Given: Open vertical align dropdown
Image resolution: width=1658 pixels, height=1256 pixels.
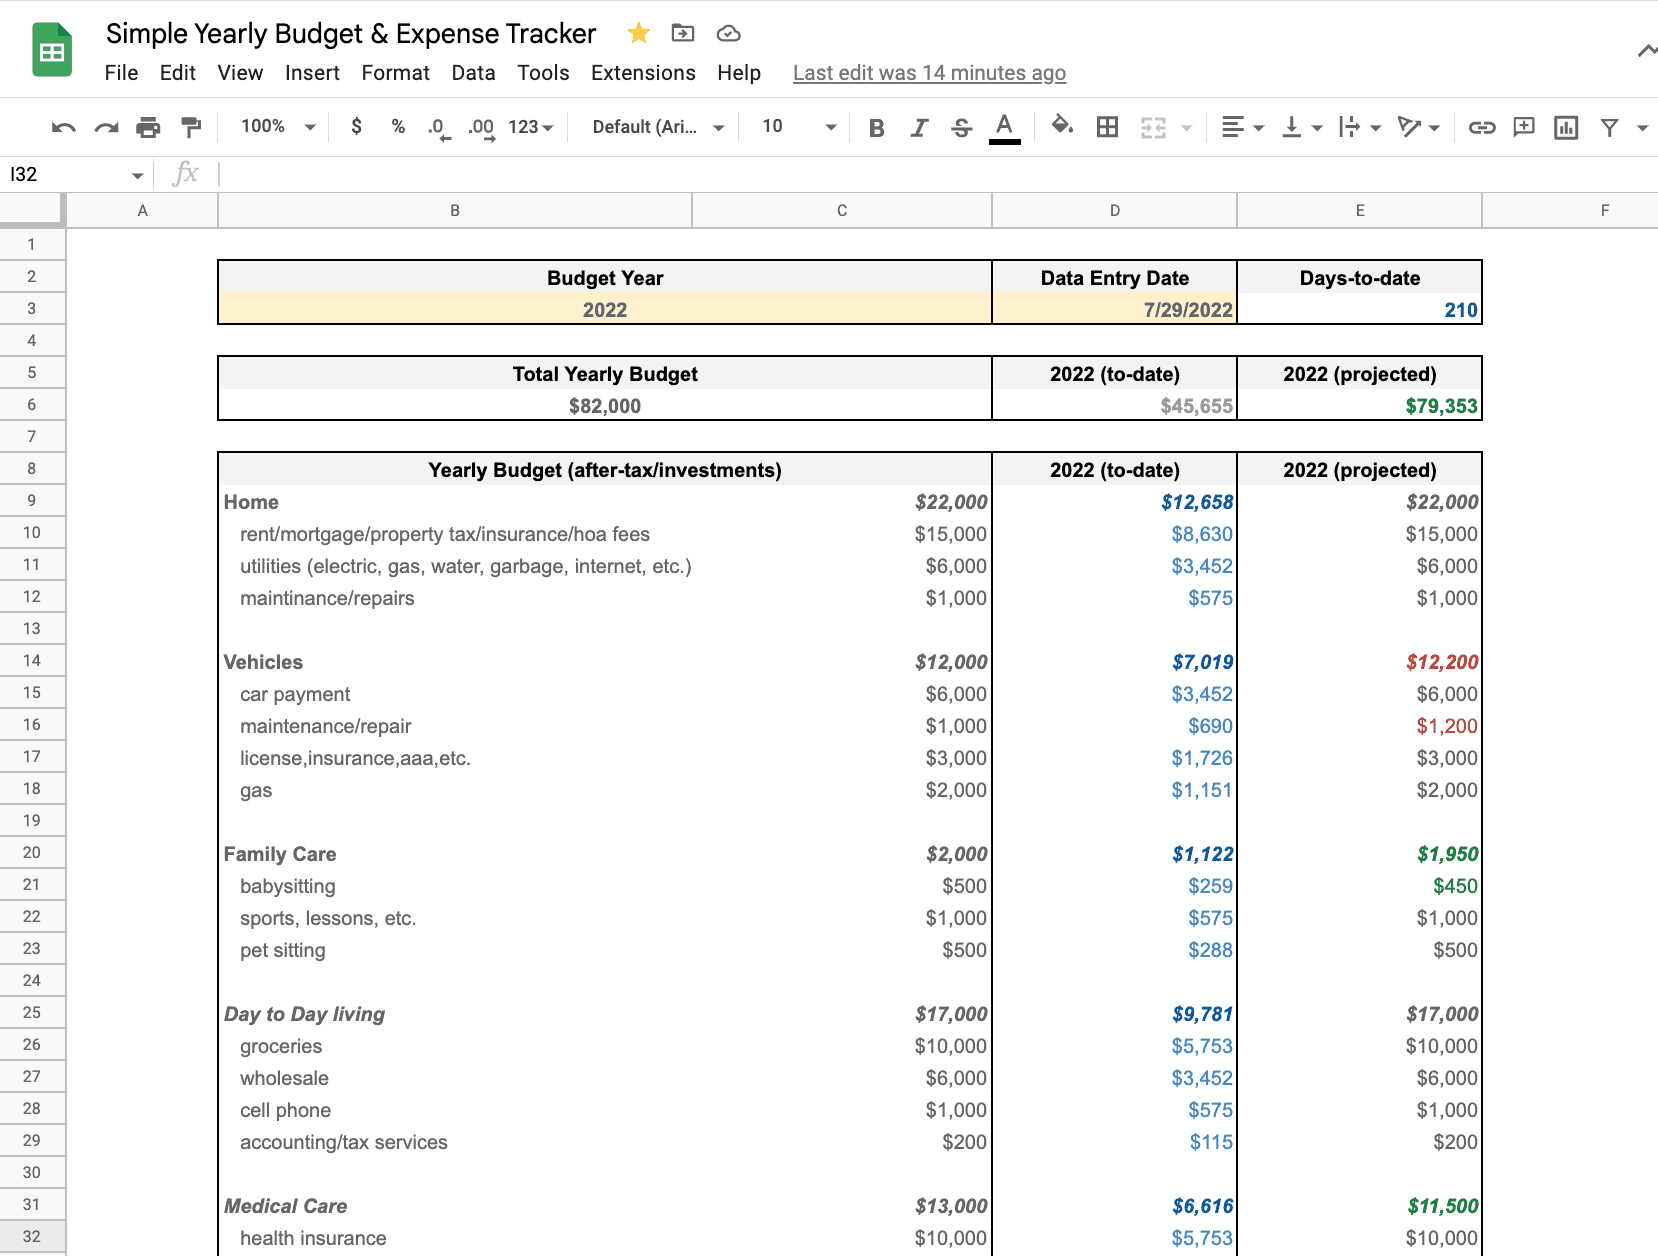Looking at the screenshot, I should [x=1302, y=127].
